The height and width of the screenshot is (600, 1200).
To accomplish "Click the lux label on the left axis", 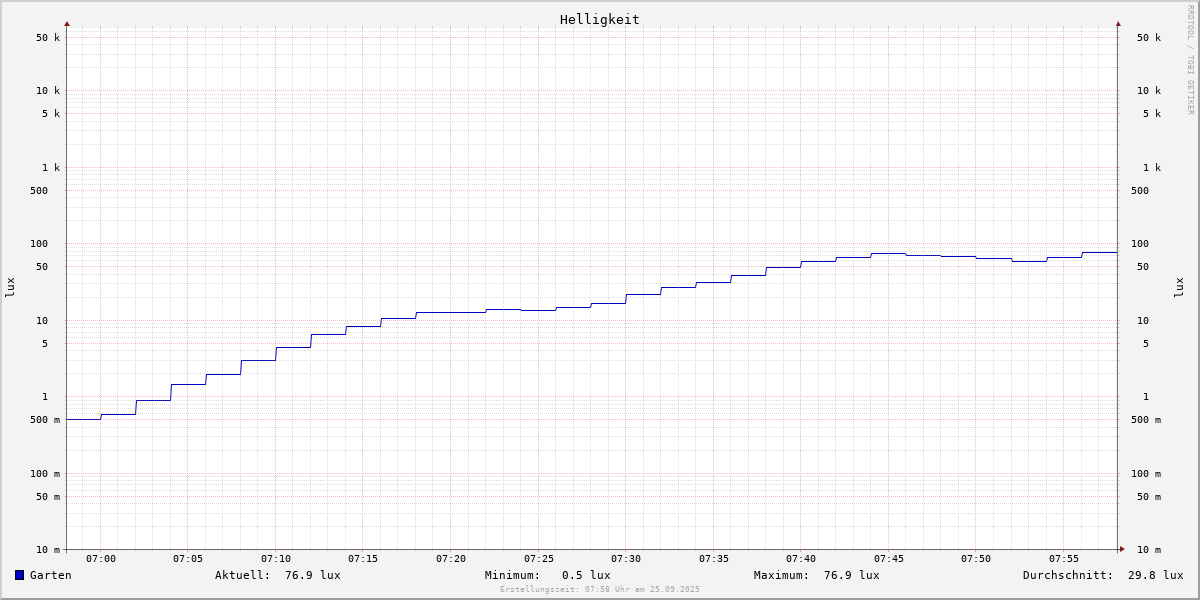I will 10,287.
